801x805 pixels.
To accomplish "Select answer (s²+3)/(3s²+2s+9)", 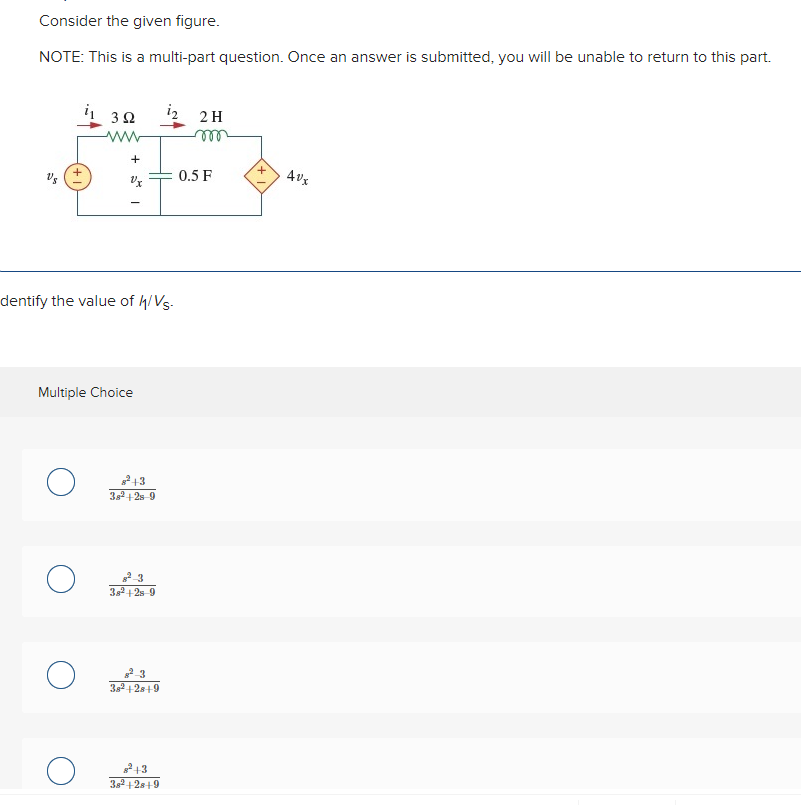I will pos(60,771).
